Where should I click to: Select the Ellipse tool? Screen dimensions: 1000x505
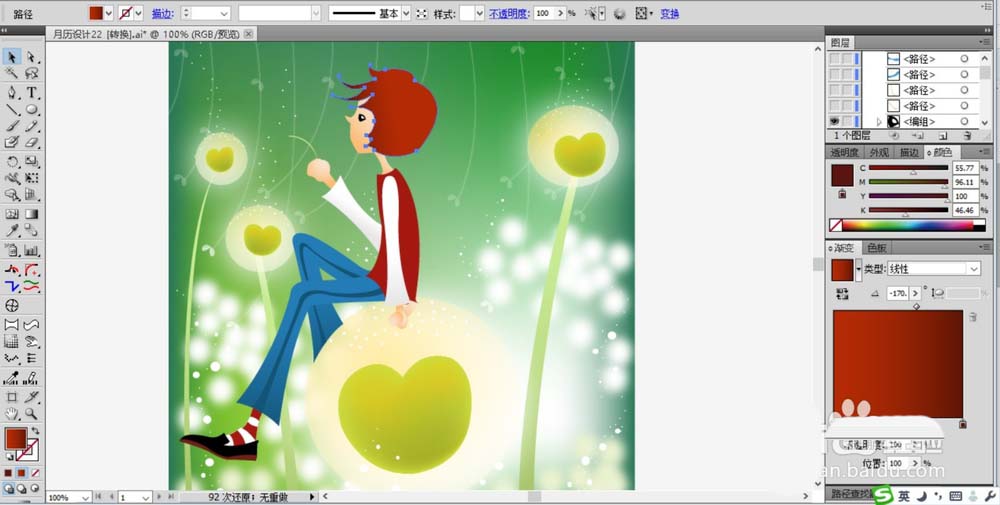31,110
